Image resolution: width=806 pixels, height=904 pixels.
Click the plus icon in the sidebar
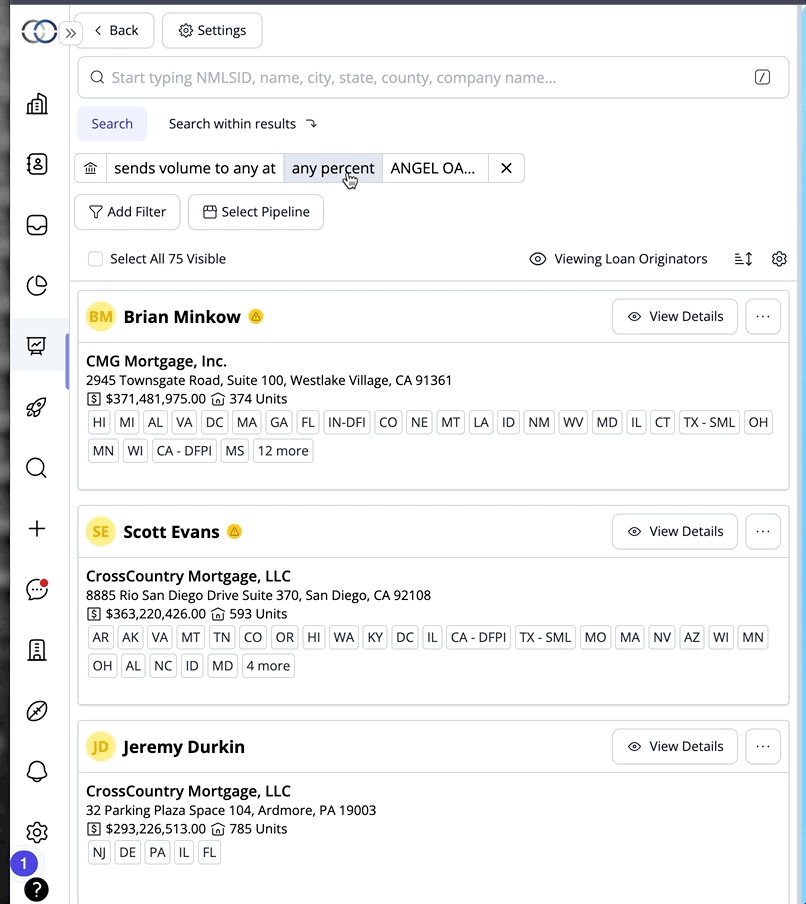click(x=37, y=529)
